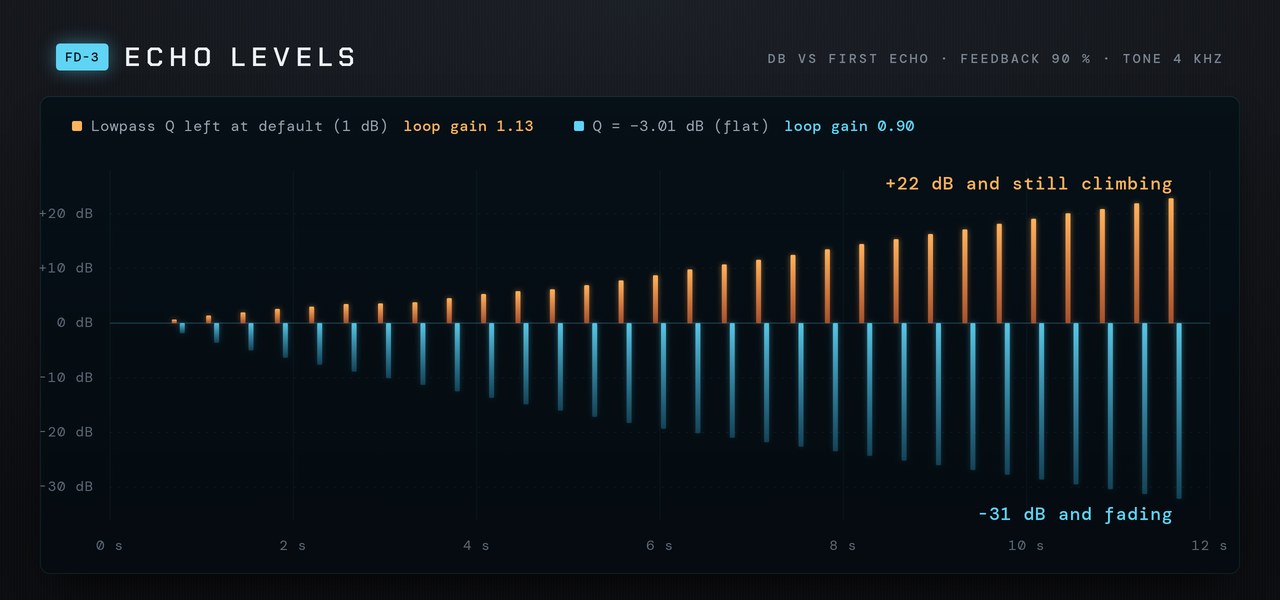
Task: Click the '-10 dB' axis label
Action: point(66,378)
